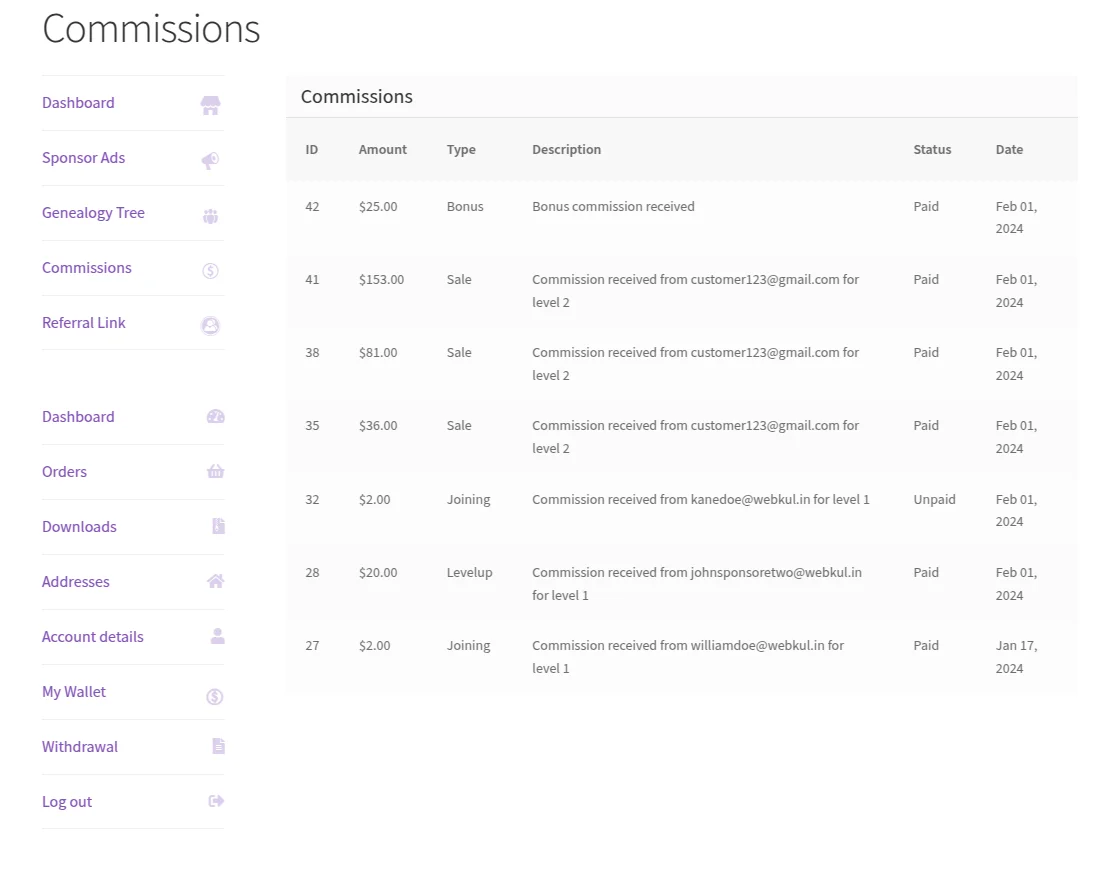1120x880 pixels.
Task: Open the Sponsor Ads menu link
Action: [84, 158]
